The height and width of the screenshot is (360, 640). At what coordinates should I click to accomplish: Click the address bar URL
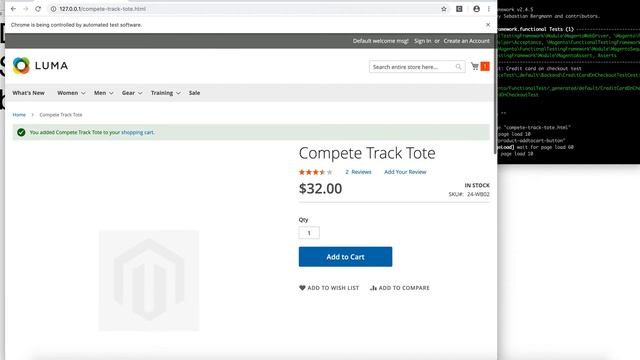(x=102, y=9)
